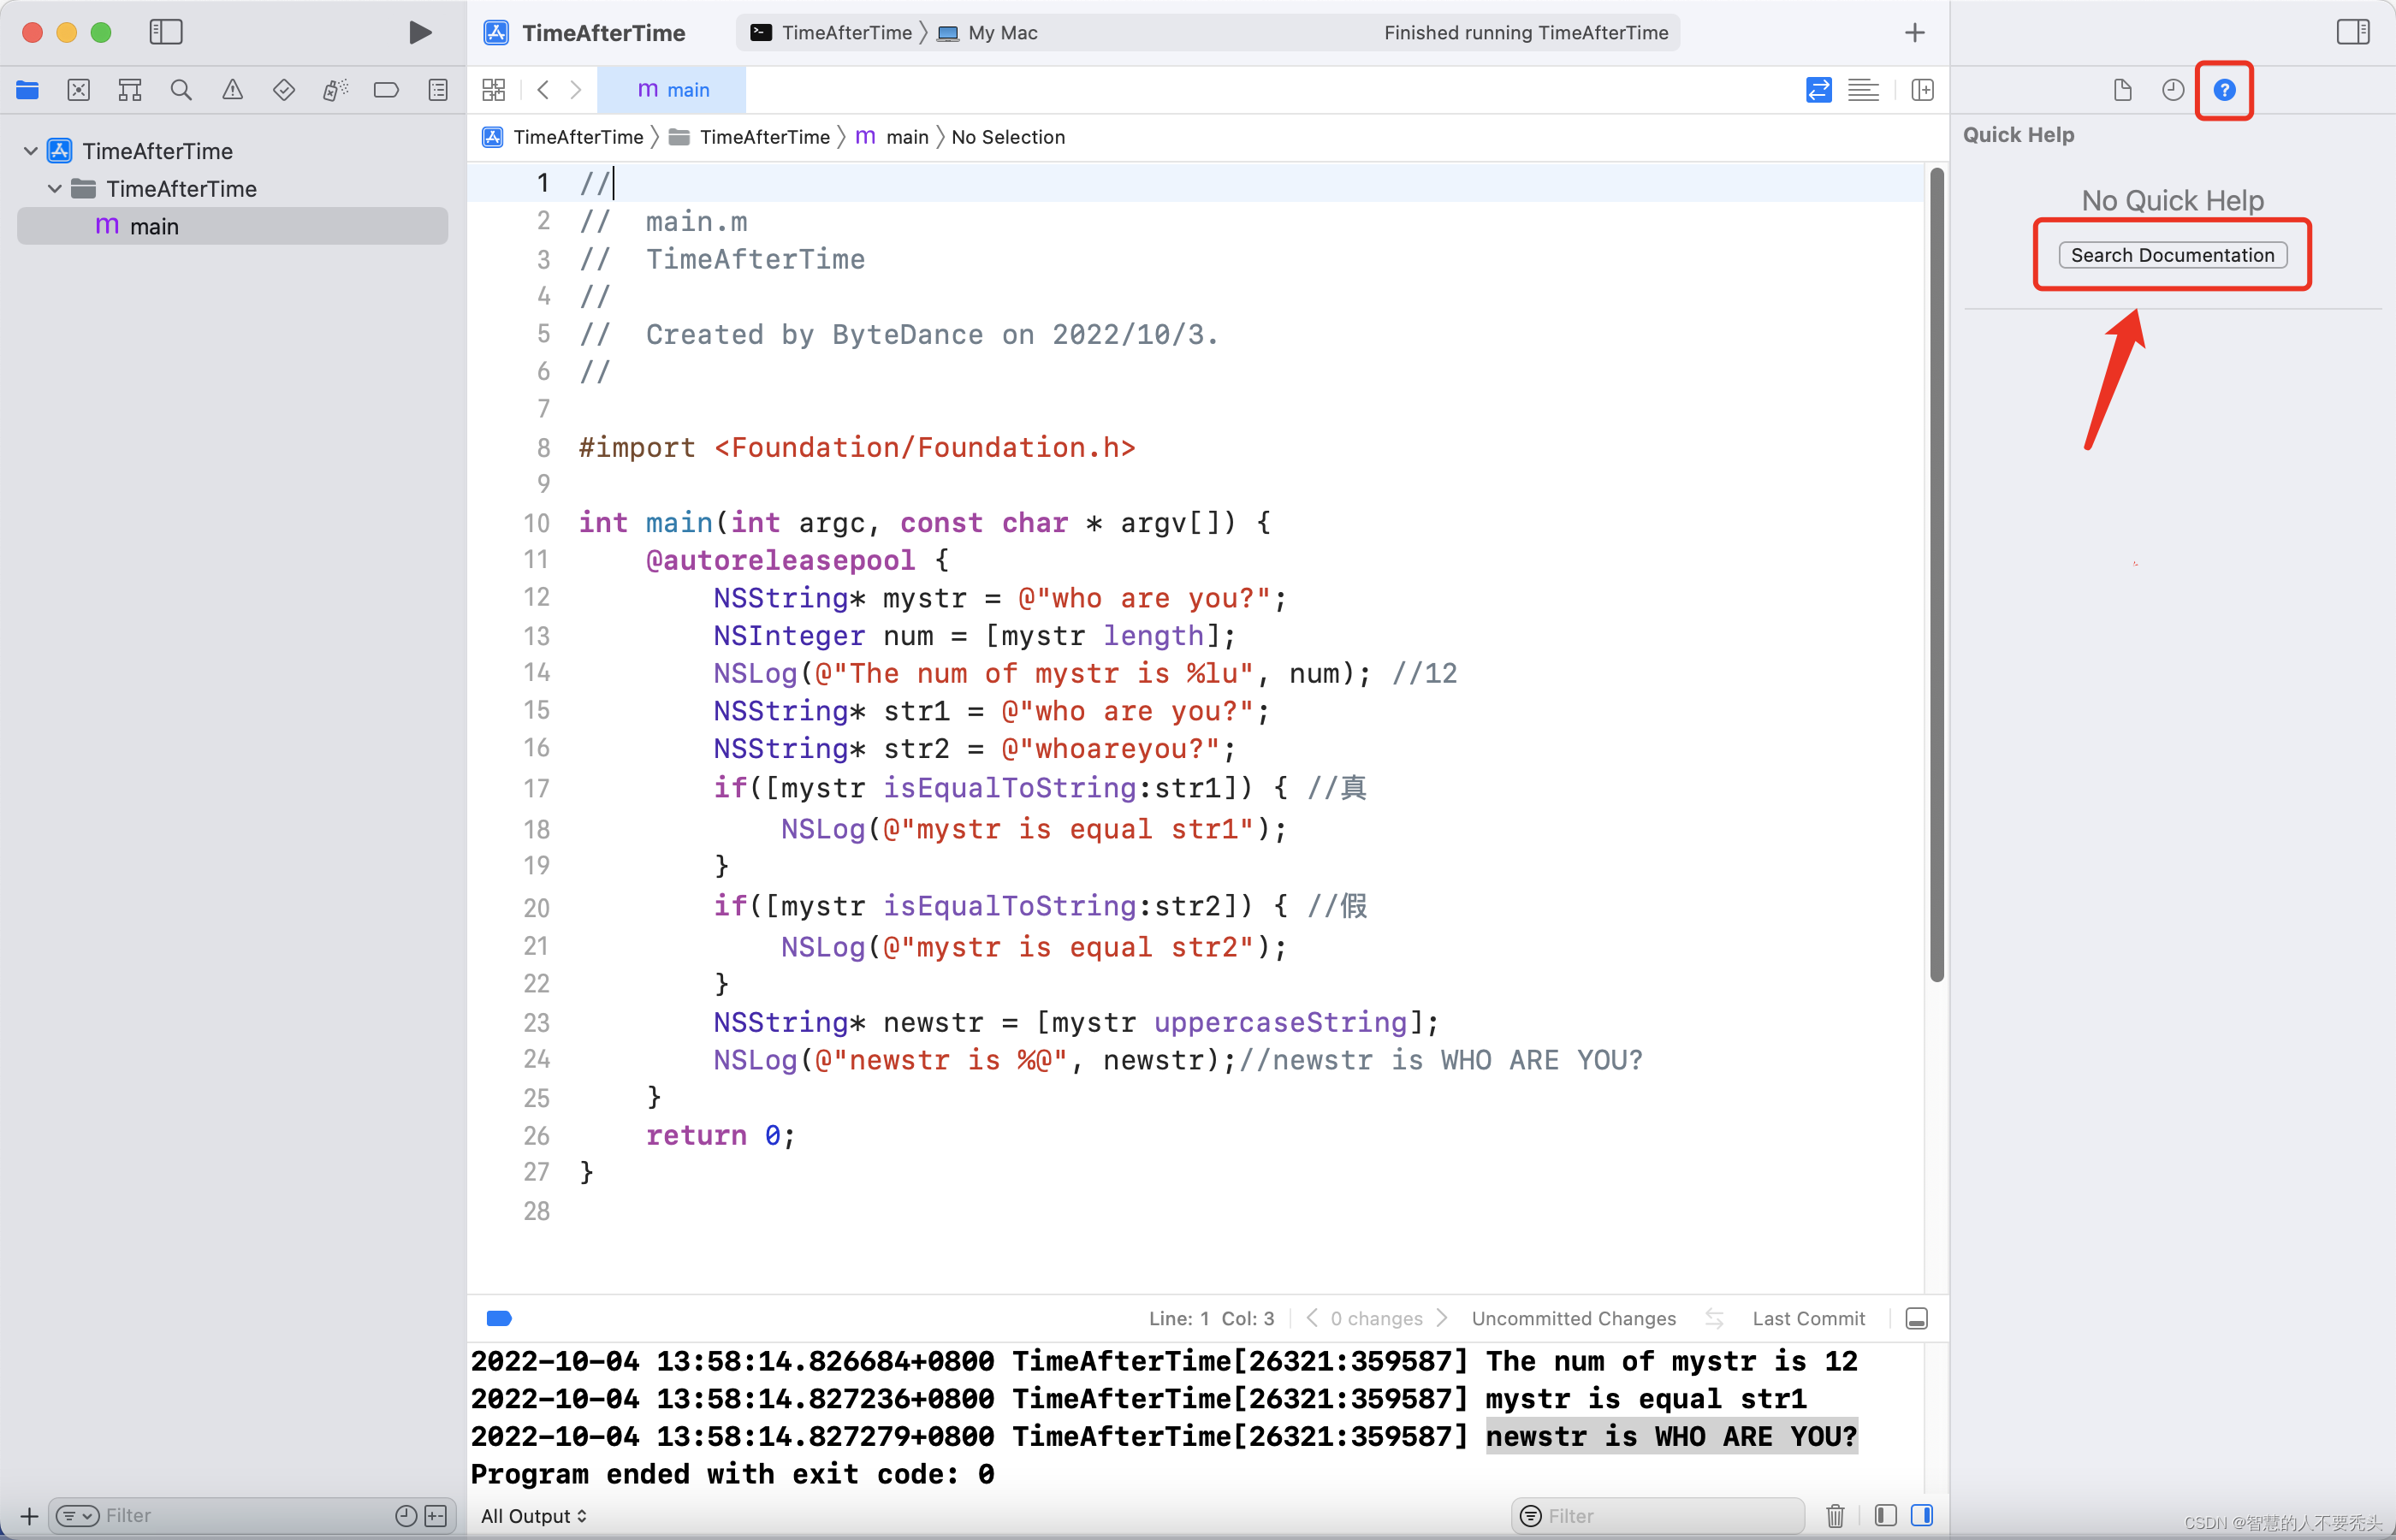Open the History inspector clock icon
2396x1540 pixels.
pyautogui.click(x=2172, y=89)
